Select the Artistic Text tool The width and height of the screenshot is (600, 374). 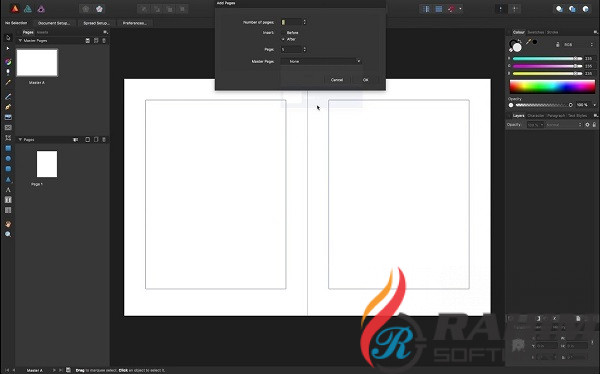[8, 189]
